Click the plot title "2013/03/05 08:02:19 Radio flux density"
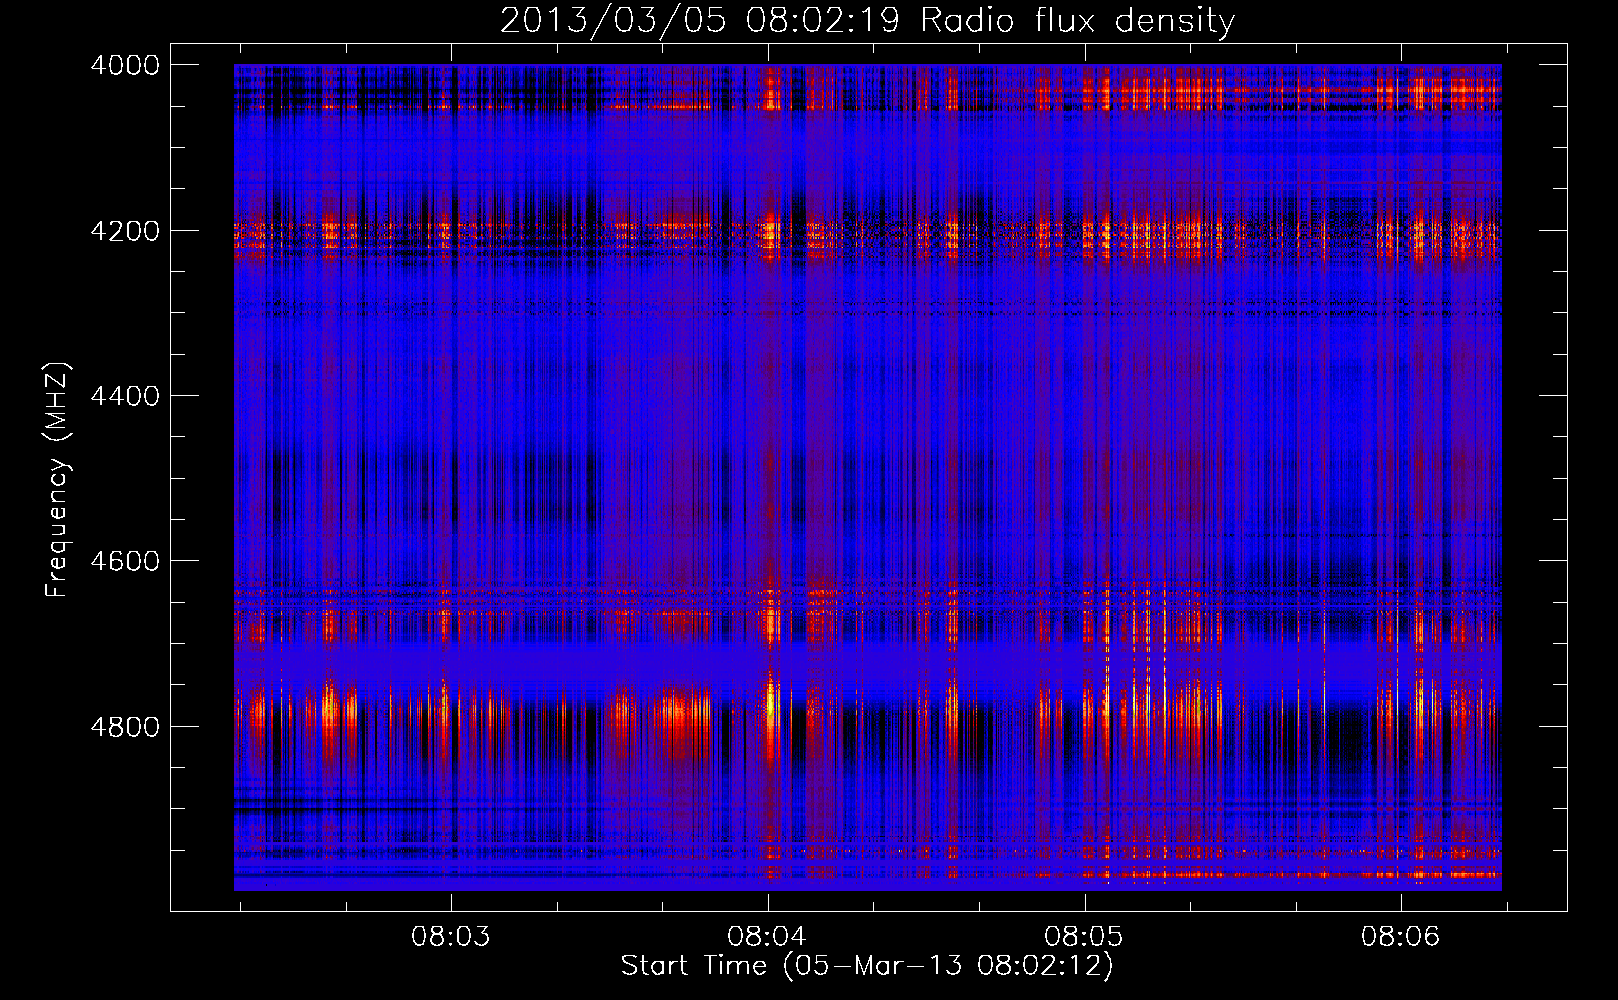Screen dimensions: 1618x1000 point(867,20)
